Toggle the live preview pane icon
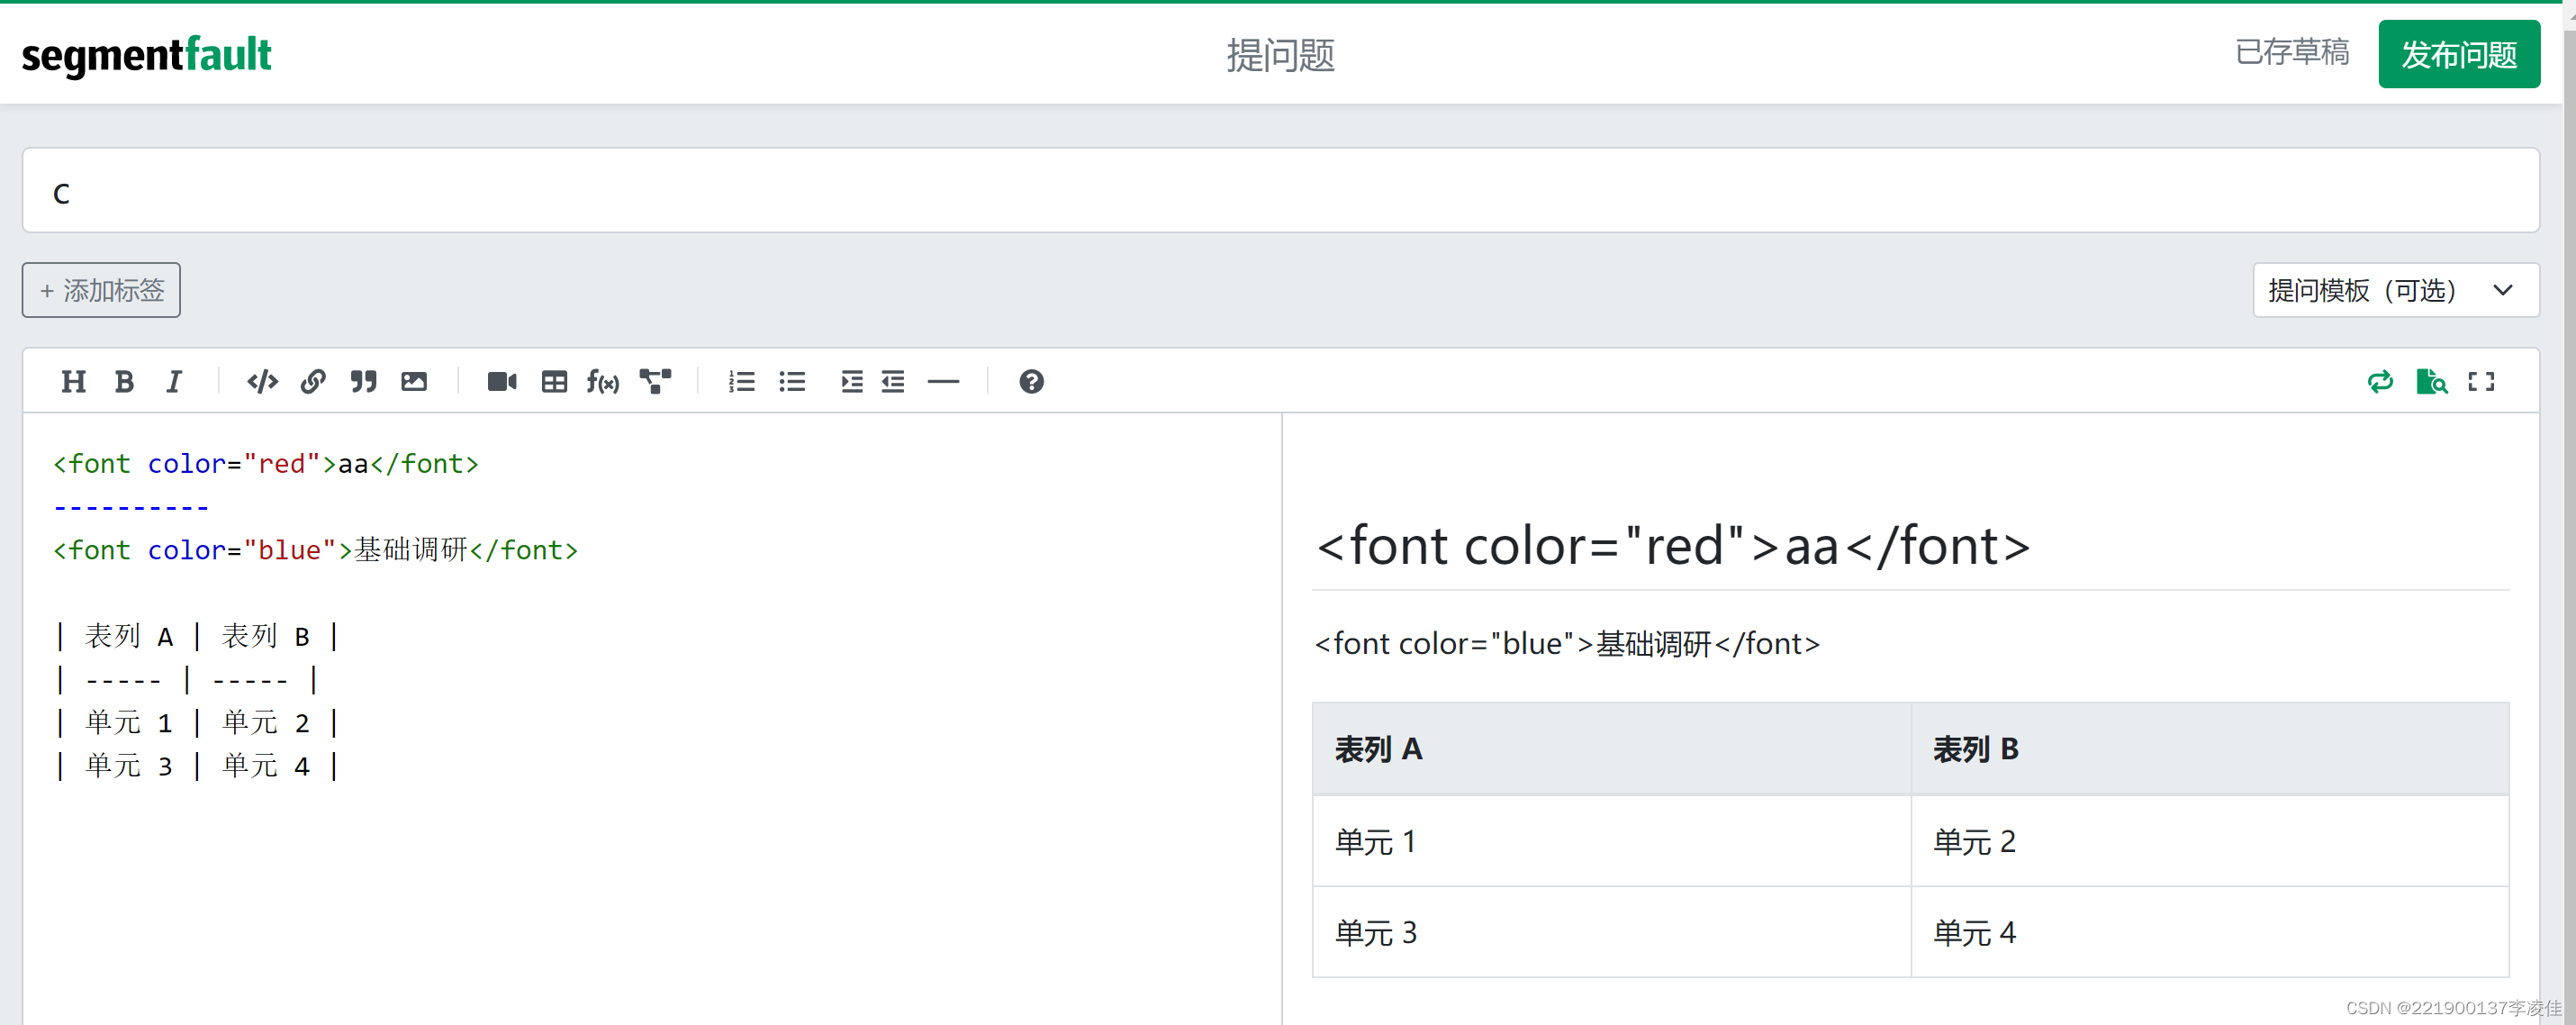The height and width of the screenshot is (1025, 2576). (x=2431, y=381)
